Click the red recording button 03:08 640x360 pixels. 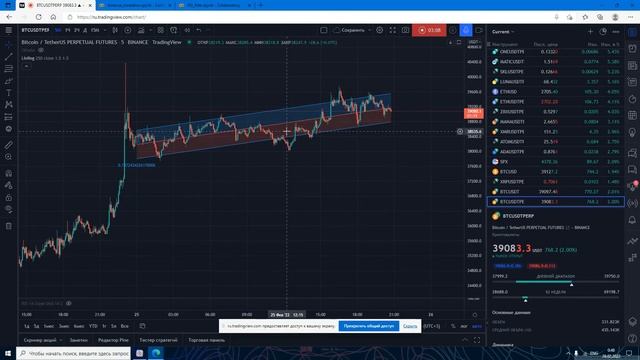(x=429, y=30)
